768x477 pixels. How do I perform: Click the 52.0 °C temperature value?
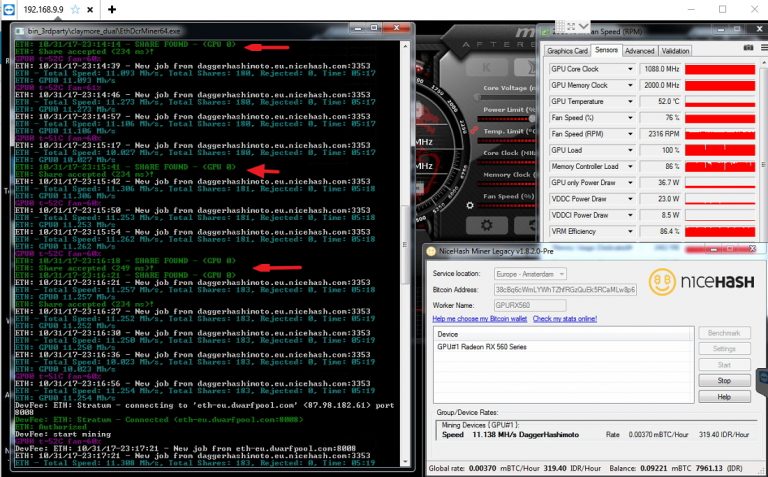[x=660, y=101]
